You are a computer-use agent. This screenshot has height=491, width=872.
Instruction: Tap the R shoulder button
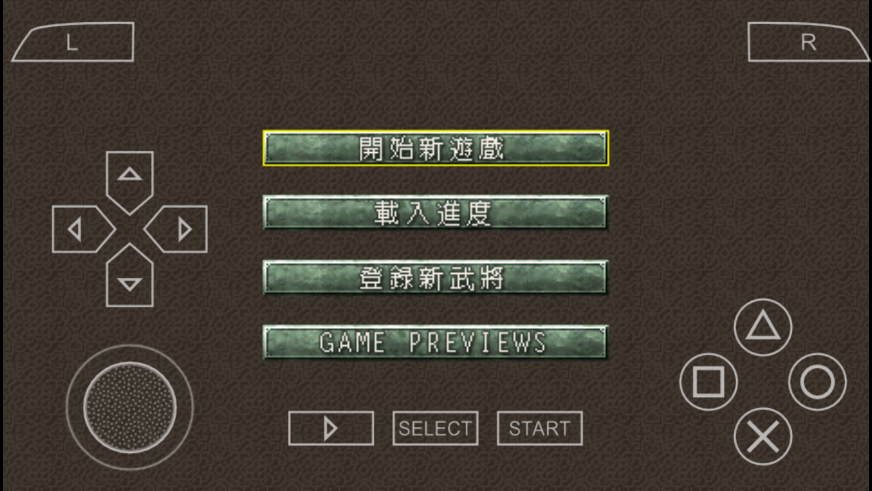point(808,42)
